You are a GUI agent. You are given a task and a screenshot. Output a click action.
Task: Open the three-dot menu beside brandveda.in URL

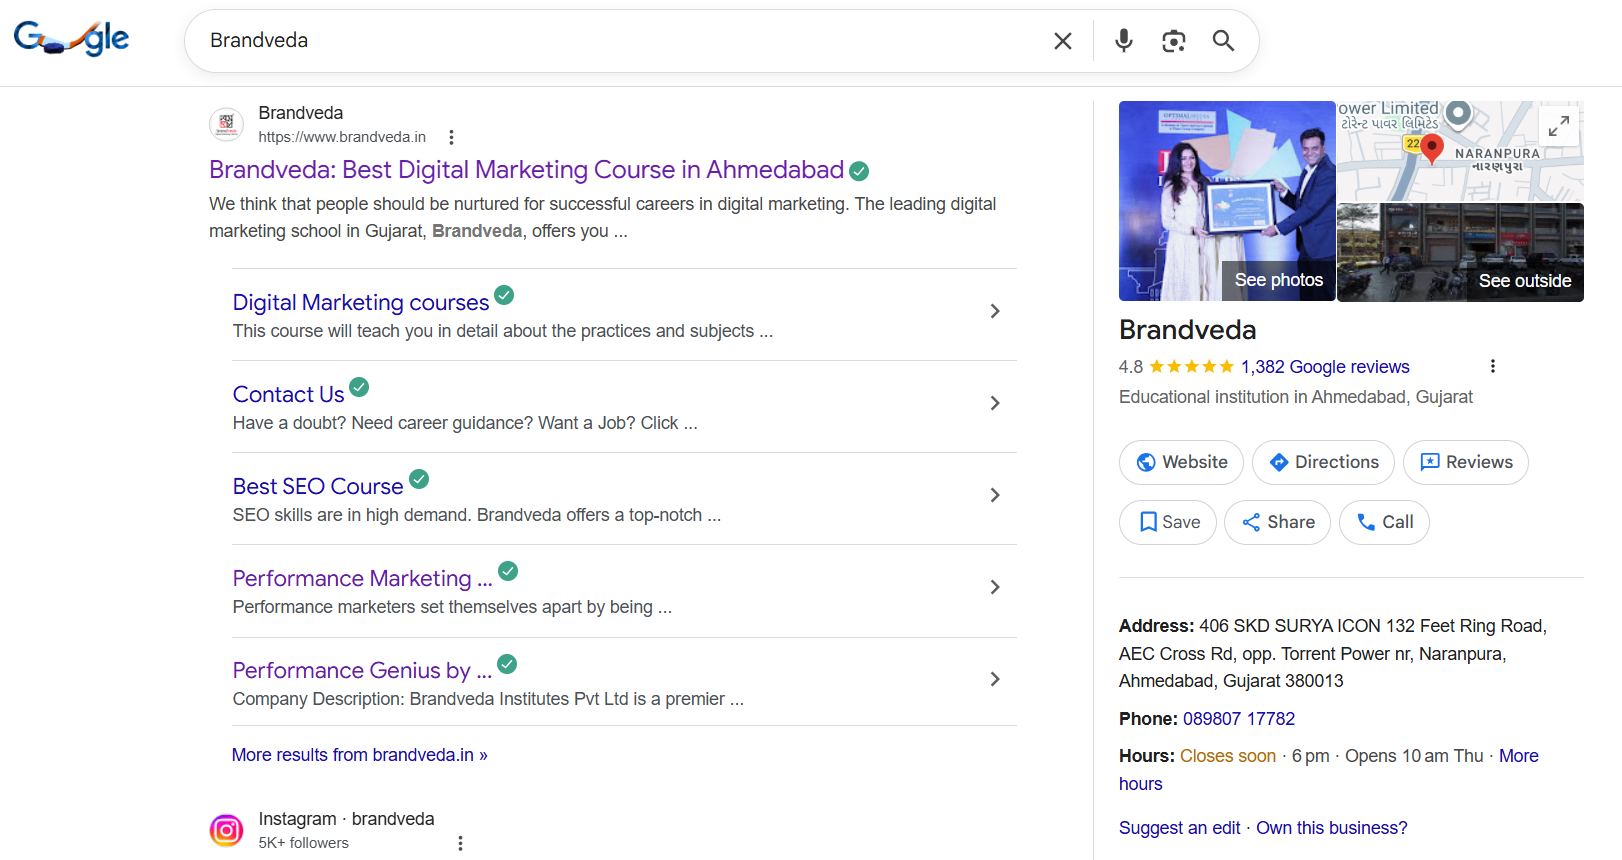(451, 137)
